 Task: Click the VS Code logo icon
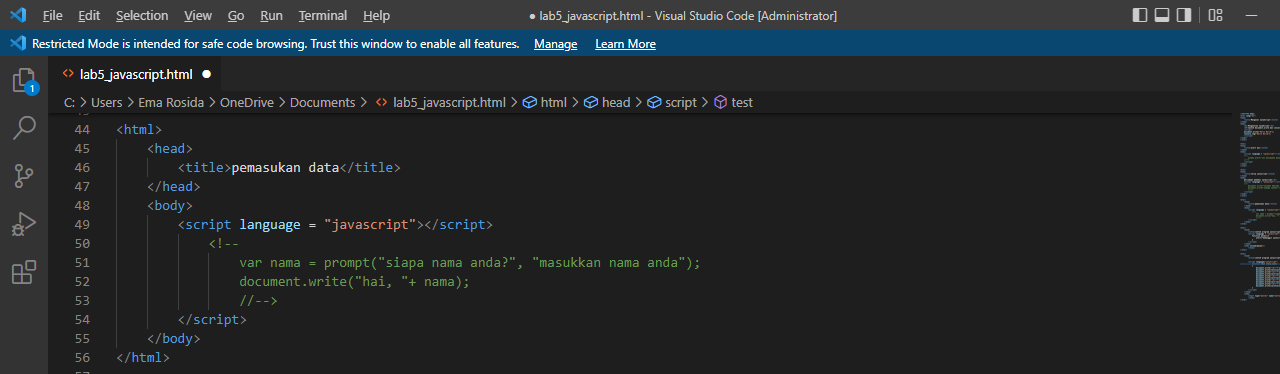17,15
